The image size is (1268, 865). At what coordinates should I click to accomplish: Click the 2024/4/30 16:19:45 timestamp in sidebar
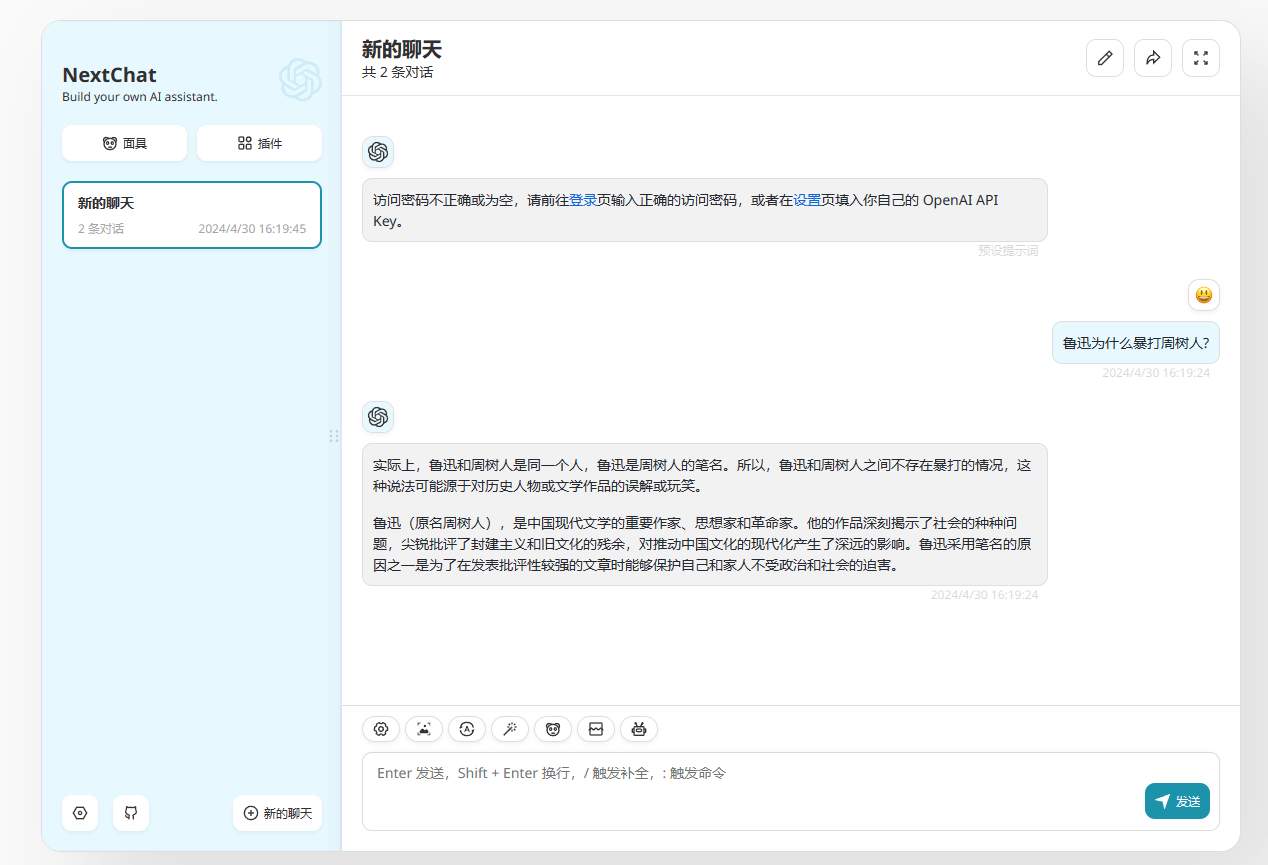[x=252, y=229]
